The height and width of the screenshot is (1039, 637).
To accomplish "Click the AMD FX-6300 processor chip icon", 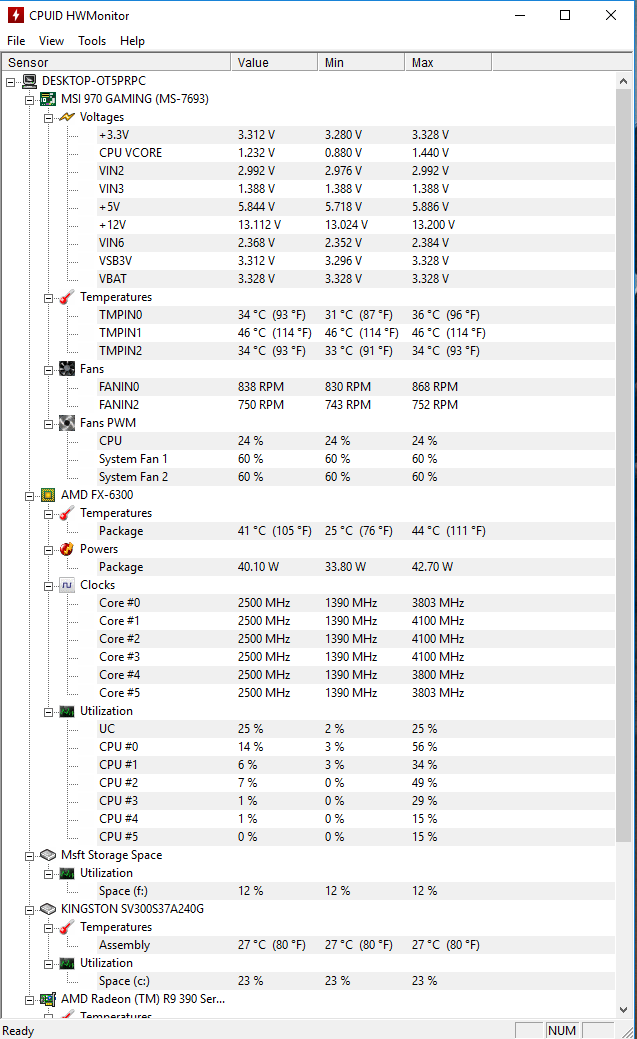I will point(48,495).
